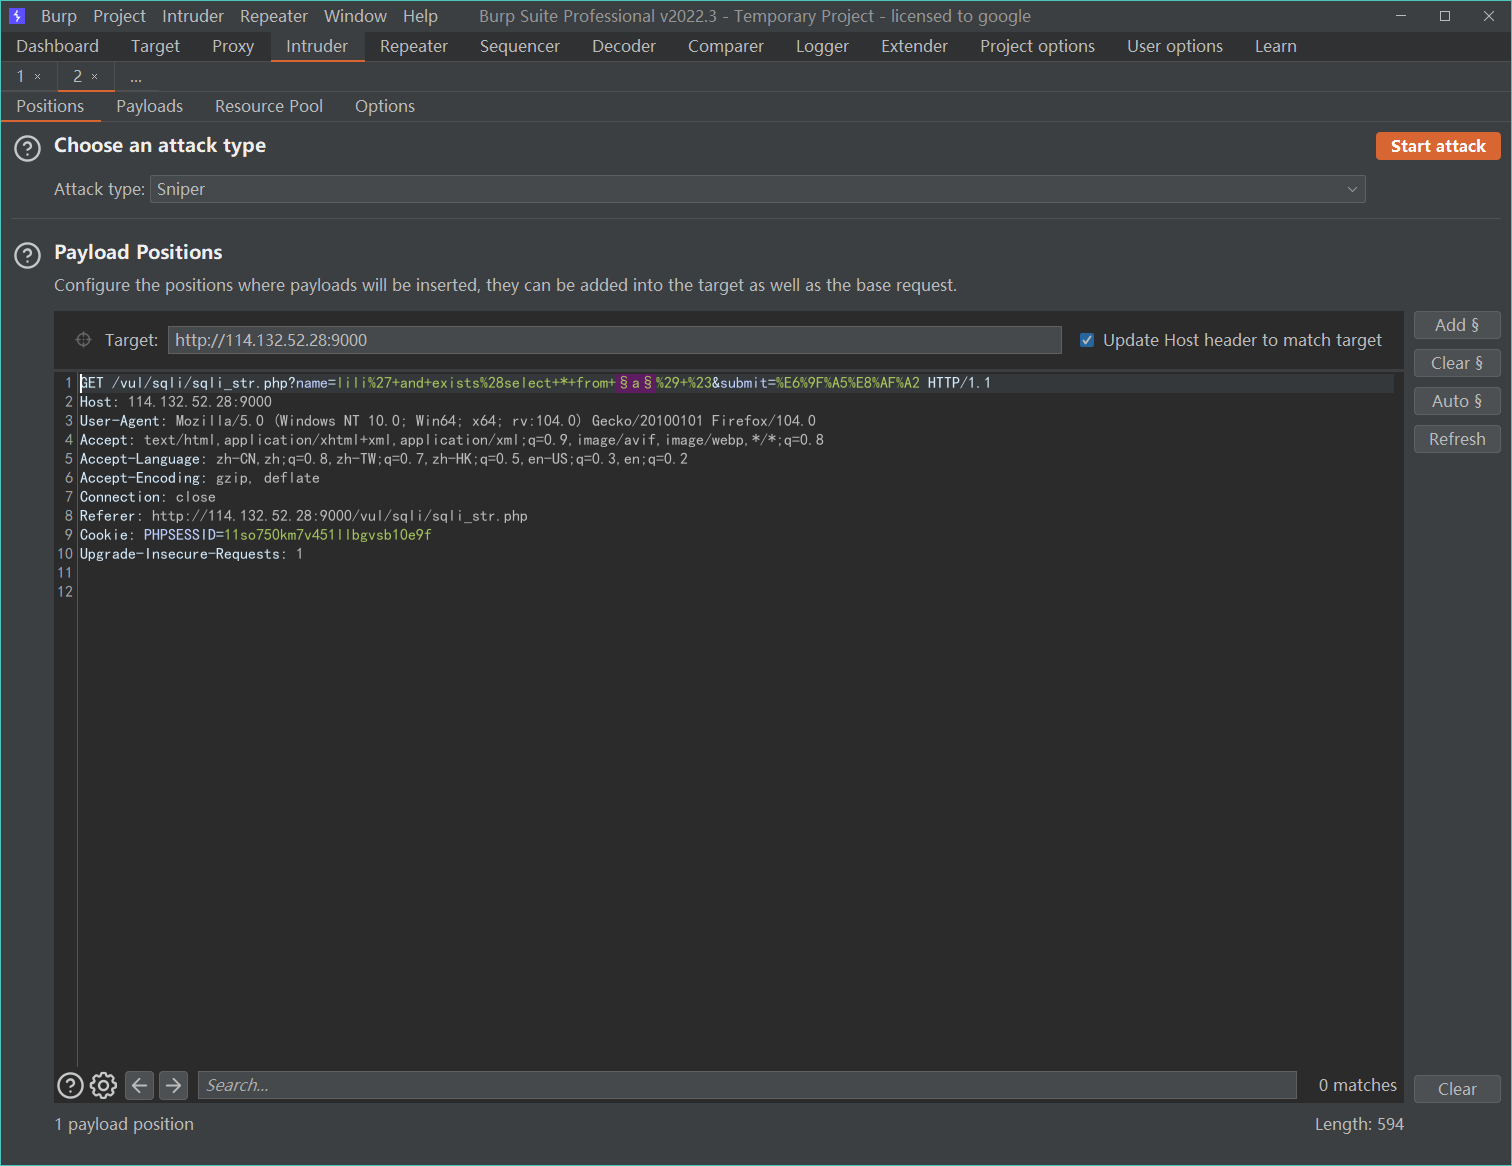The width and height of the screenshot is (1512, 1166).
Task: Click the PHPSESSID cookie value
Action: pyautogui.click(x=328, y=535)
